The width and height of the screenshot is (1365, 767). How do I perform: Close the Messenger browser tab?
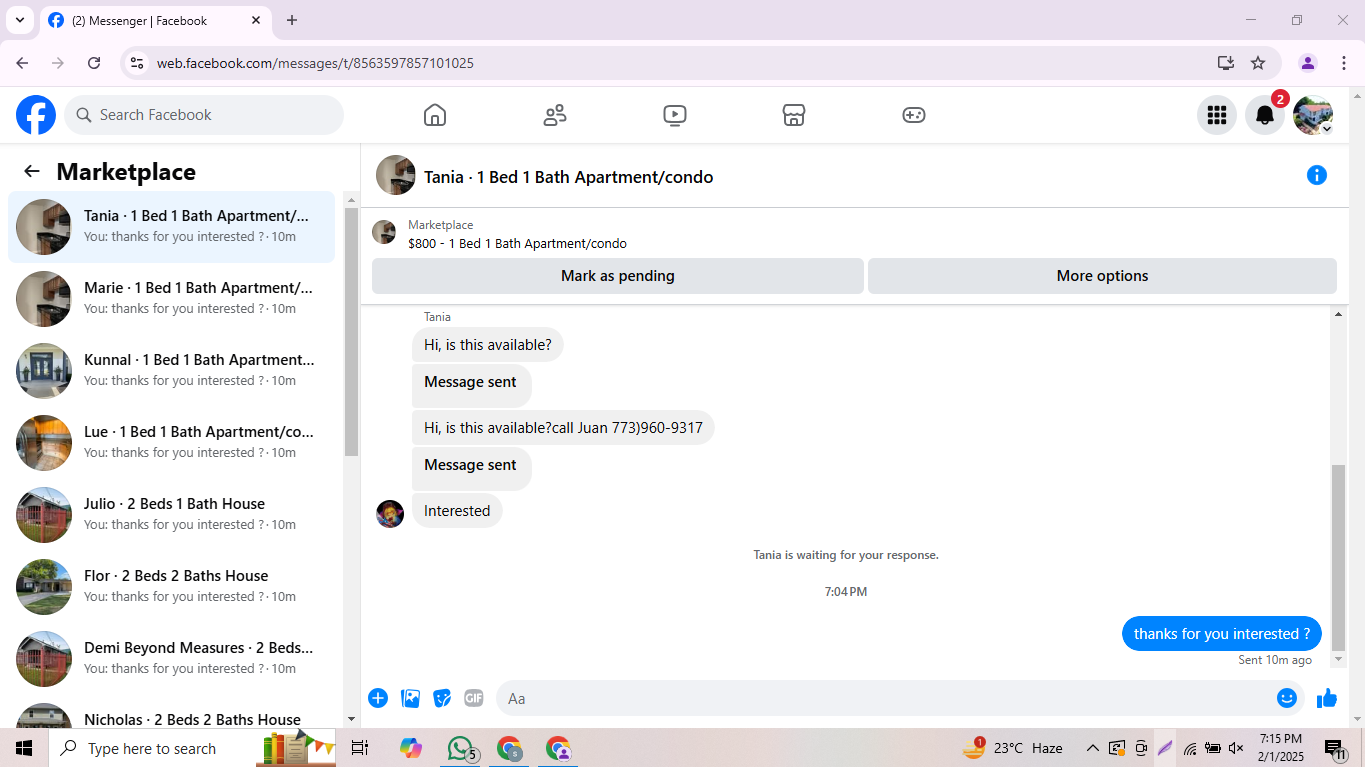256,20
